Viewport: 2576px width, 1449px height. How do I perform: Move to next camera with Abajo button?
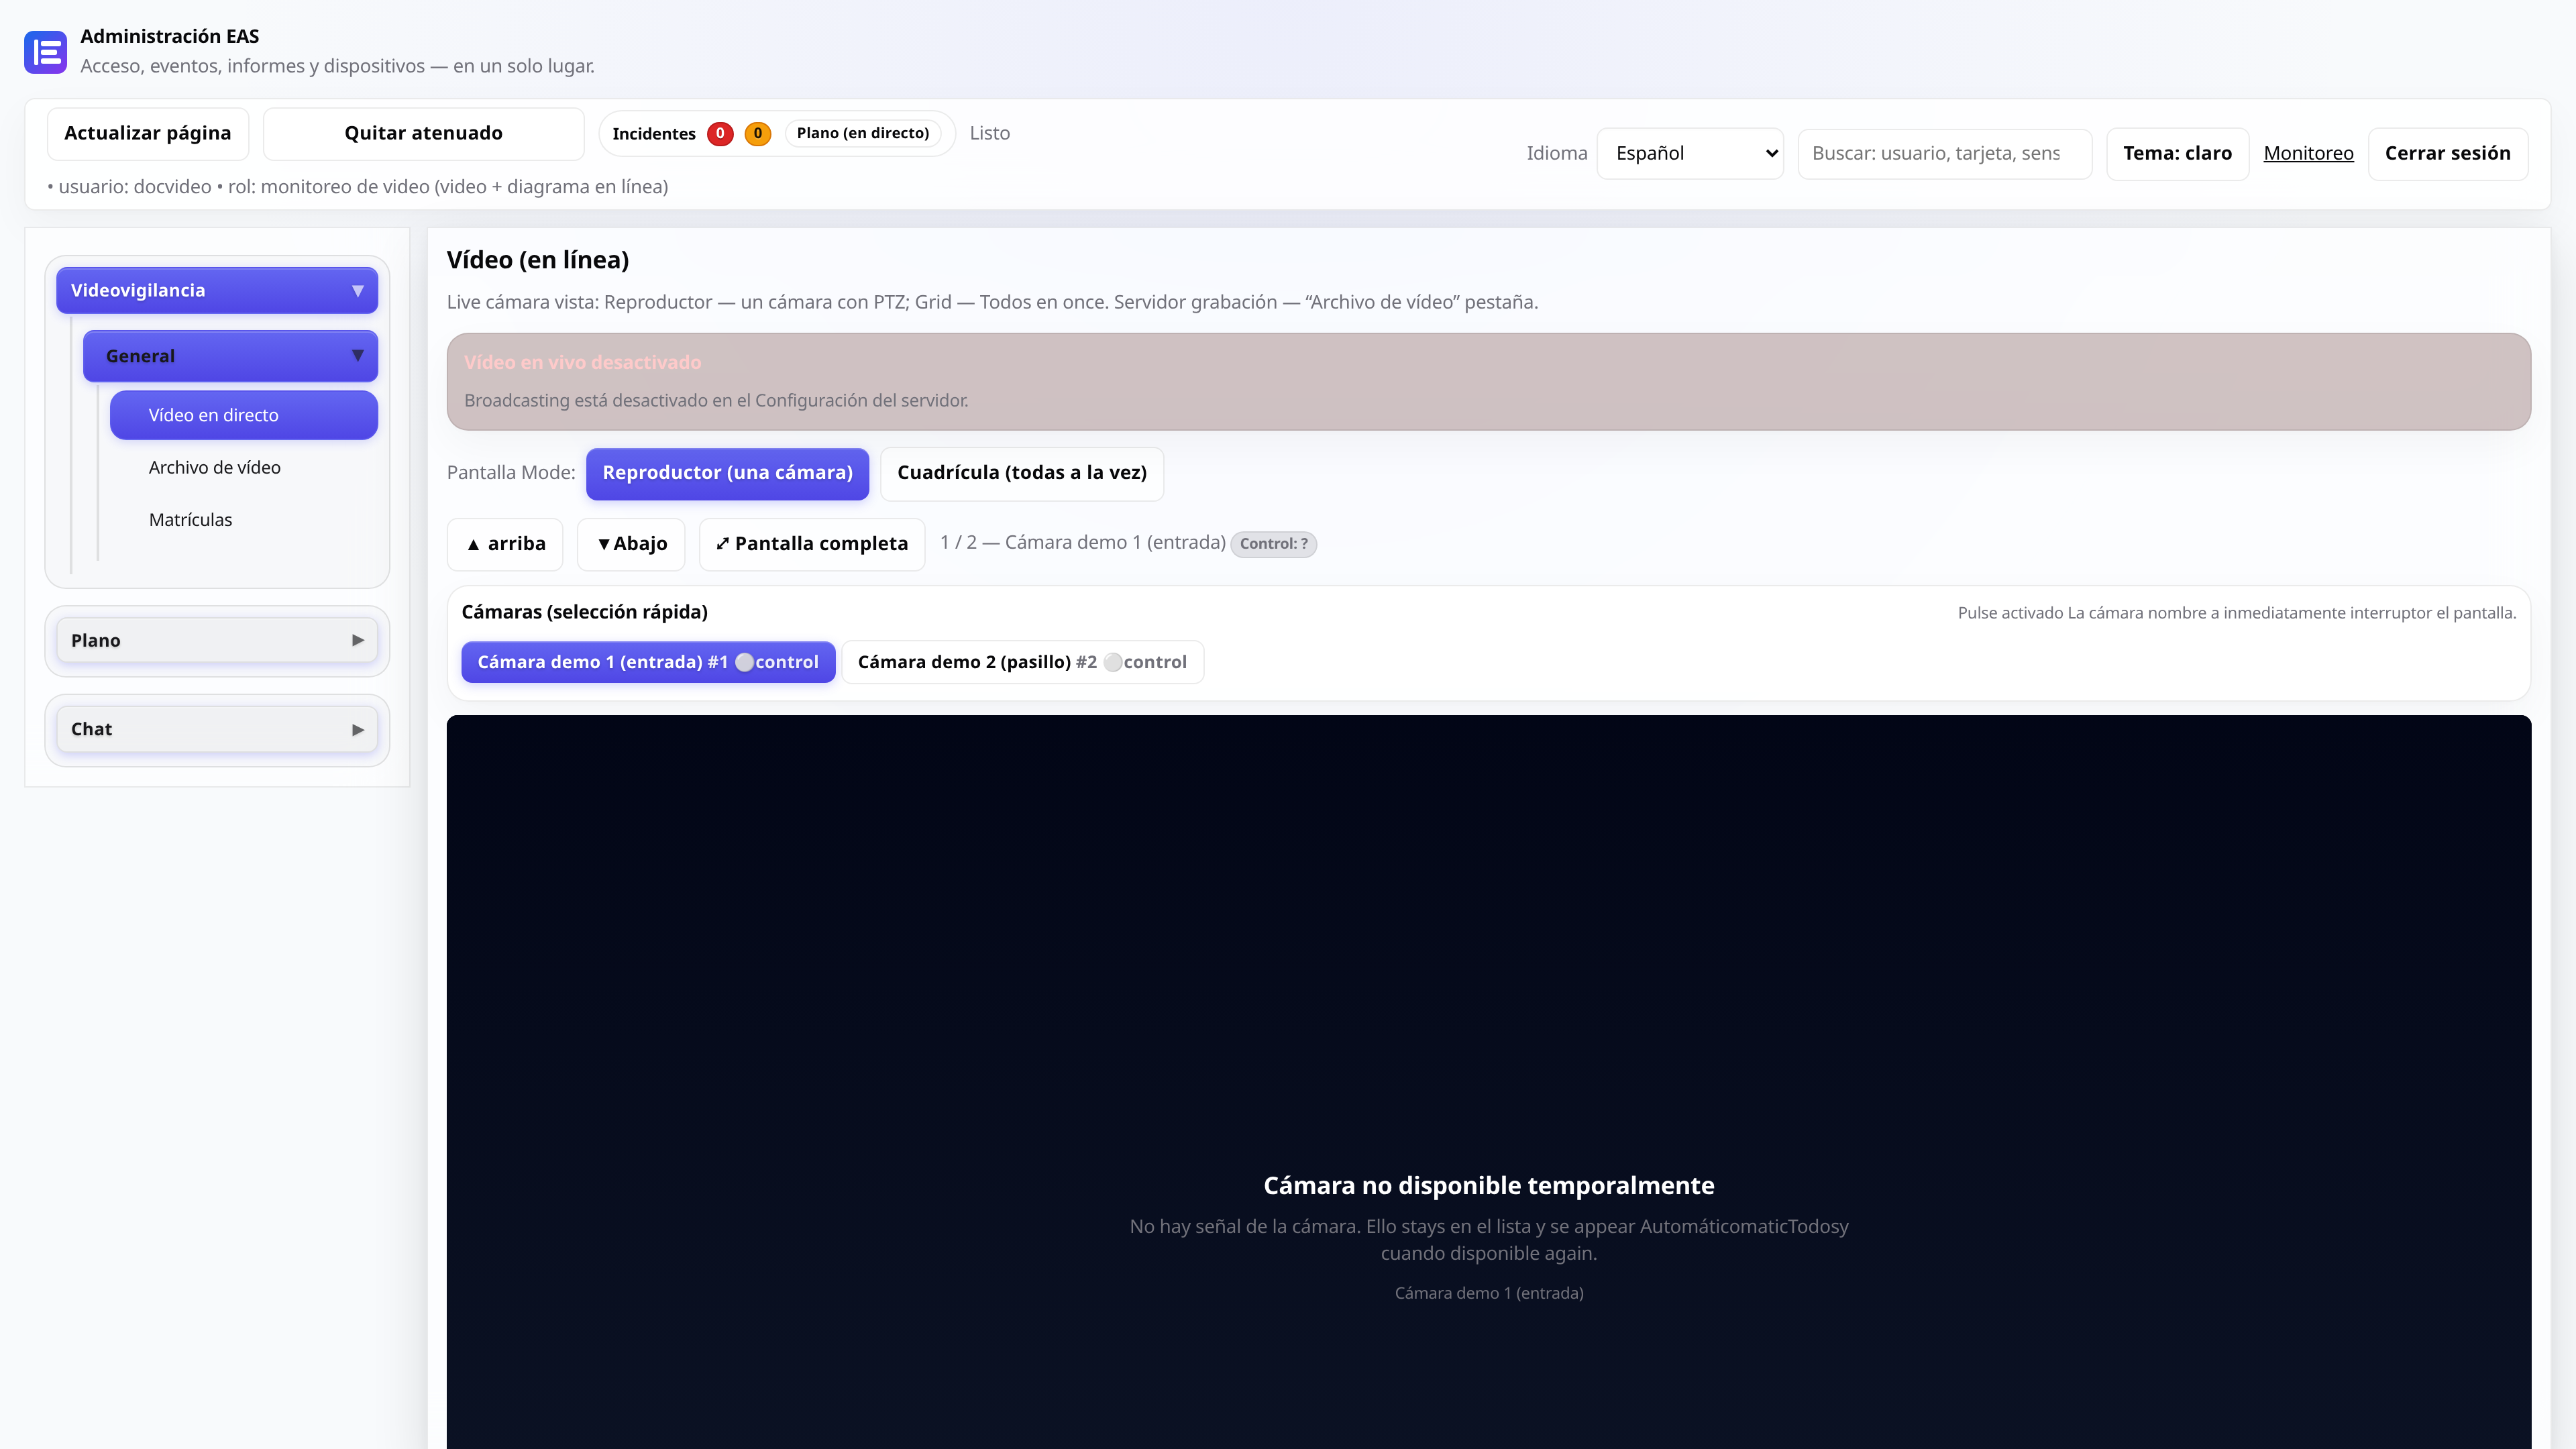pos(631,544)
